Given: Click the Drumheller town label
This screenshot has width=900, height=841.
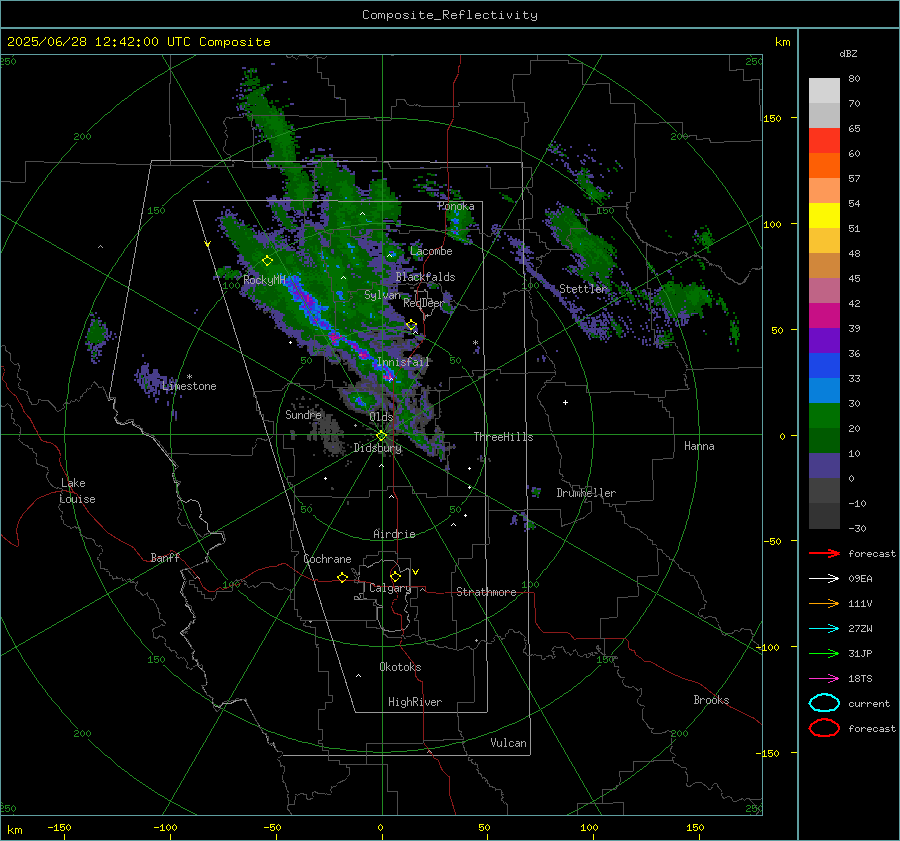Looking at the screenshot, I should pos(586,493).
